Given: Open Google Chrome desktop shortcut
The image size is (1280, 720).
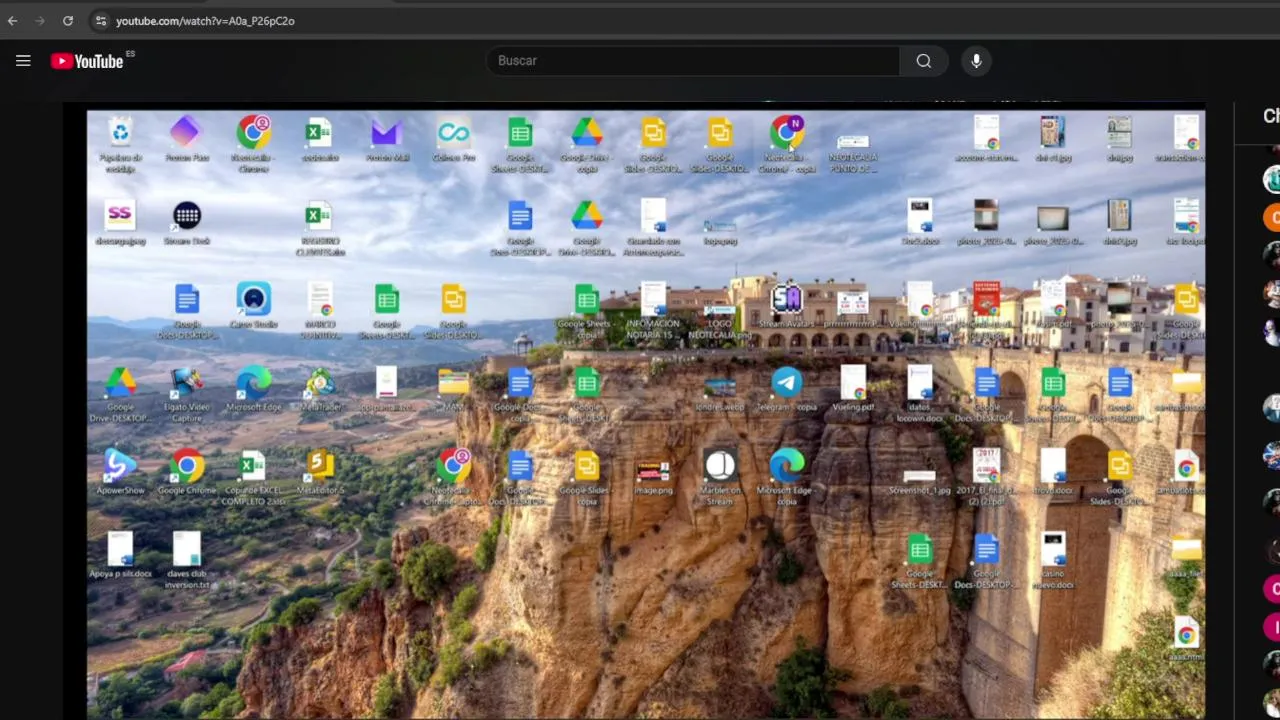Looking at the screenshot, I should coord(186,472).
